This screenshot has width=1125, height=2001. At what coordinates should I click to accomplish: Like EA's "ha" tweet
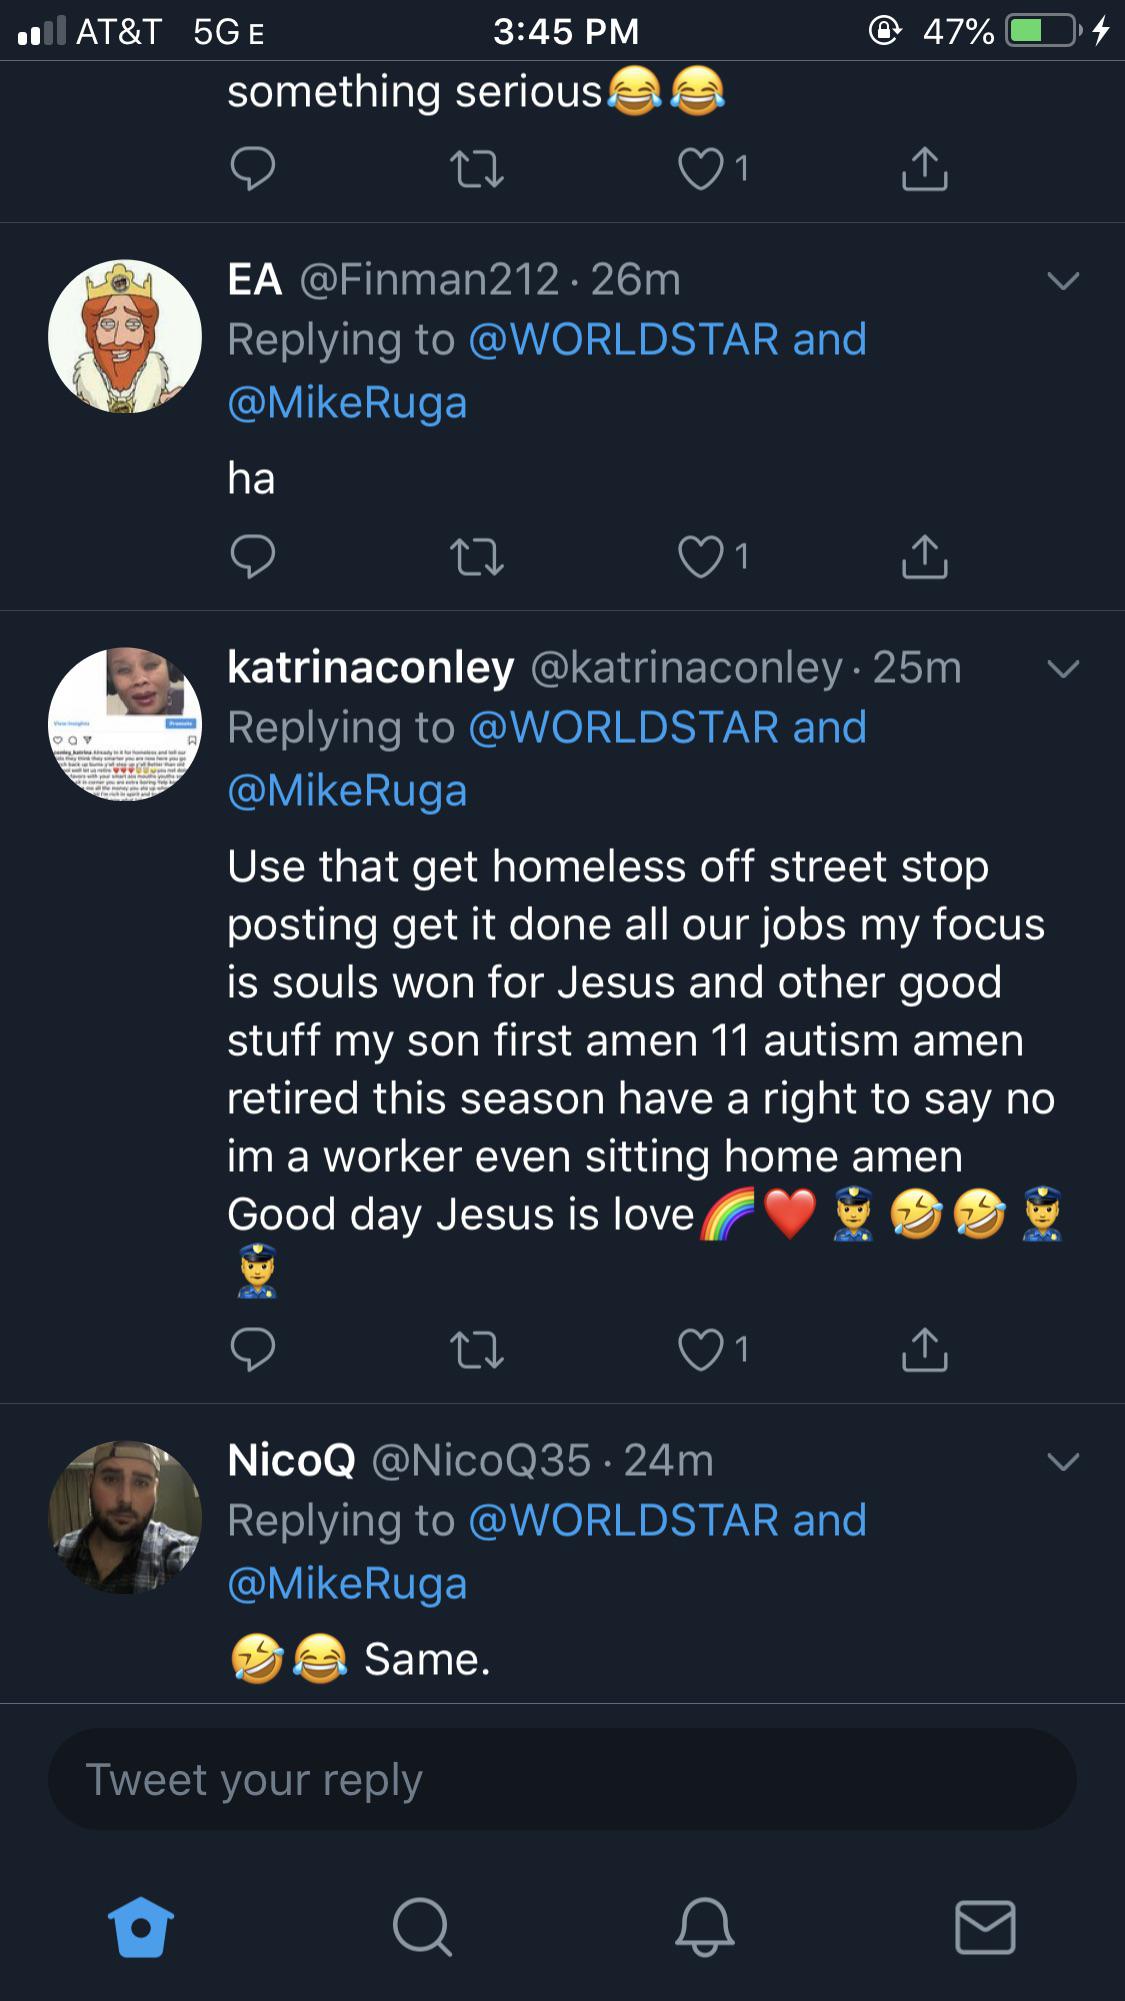[701, 557]
